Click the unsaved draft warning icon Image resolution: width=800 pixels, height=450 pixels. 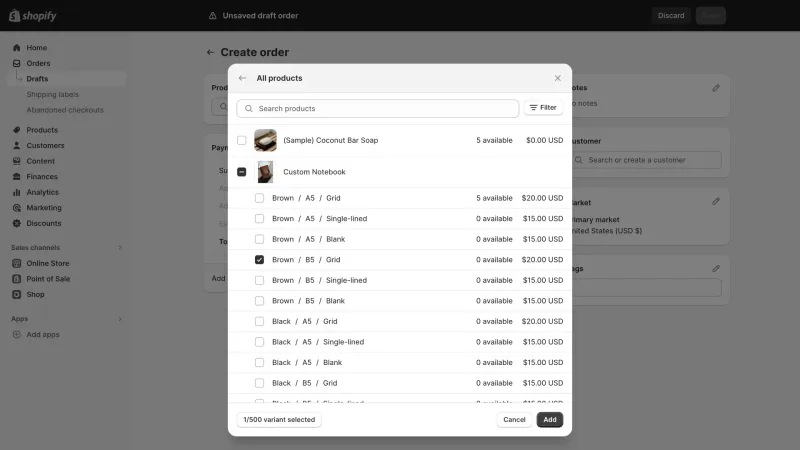[213, 16]
